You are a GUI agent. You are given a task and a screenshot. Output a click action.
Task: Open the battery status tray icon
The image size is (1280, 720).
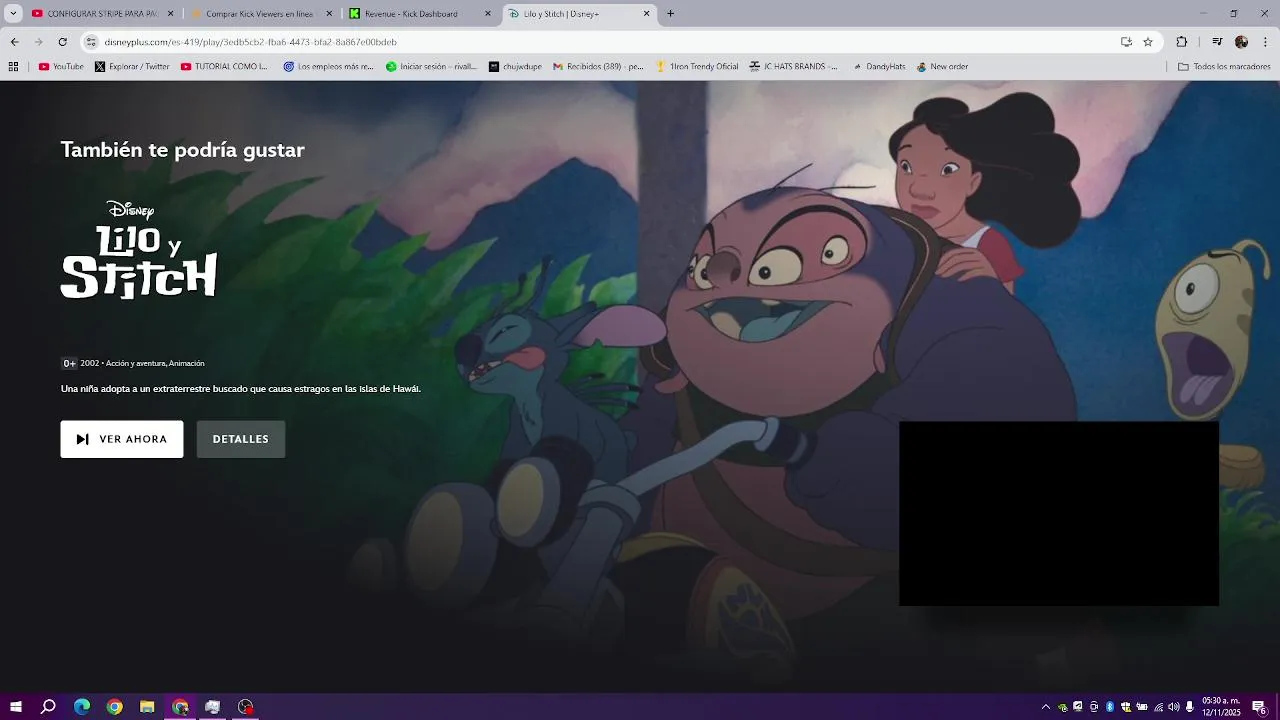point(1142,707)
